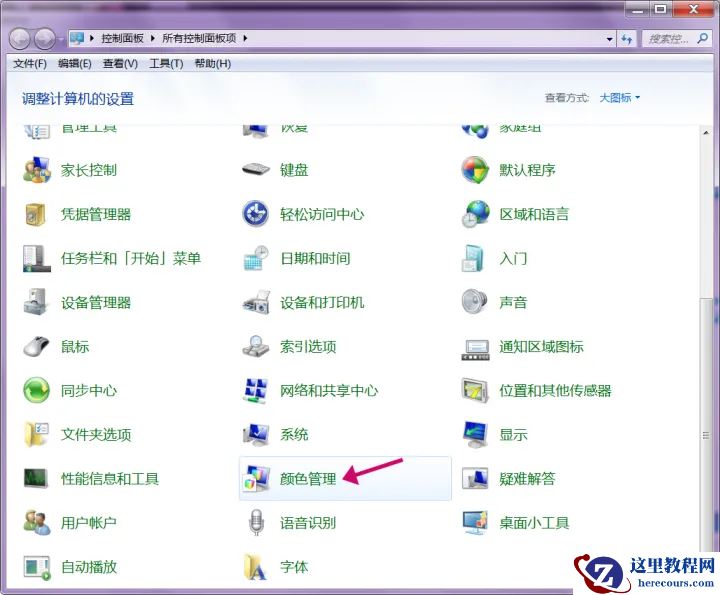Click the 系统 computer icon
Screen dimensions: 720x595
(256, 434)
